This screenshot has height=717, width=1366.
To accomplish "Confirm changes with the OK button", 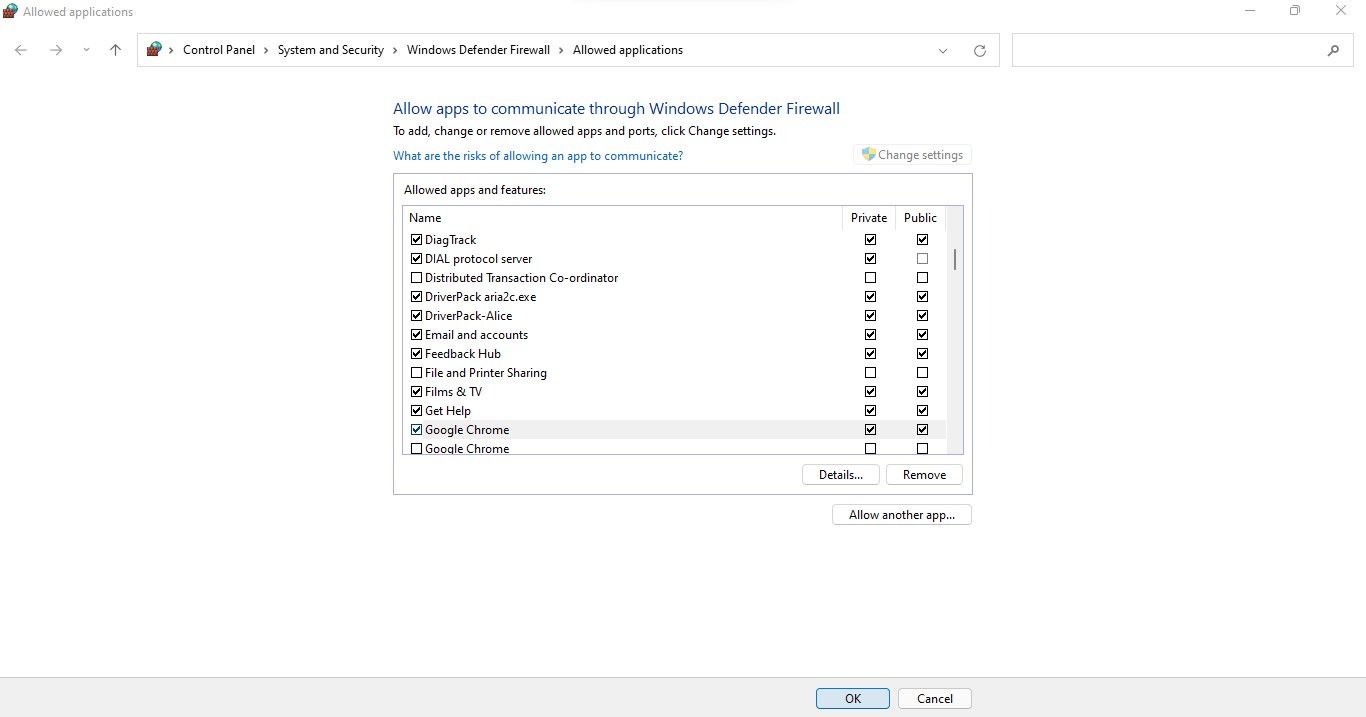I will (x=852, y=698).
